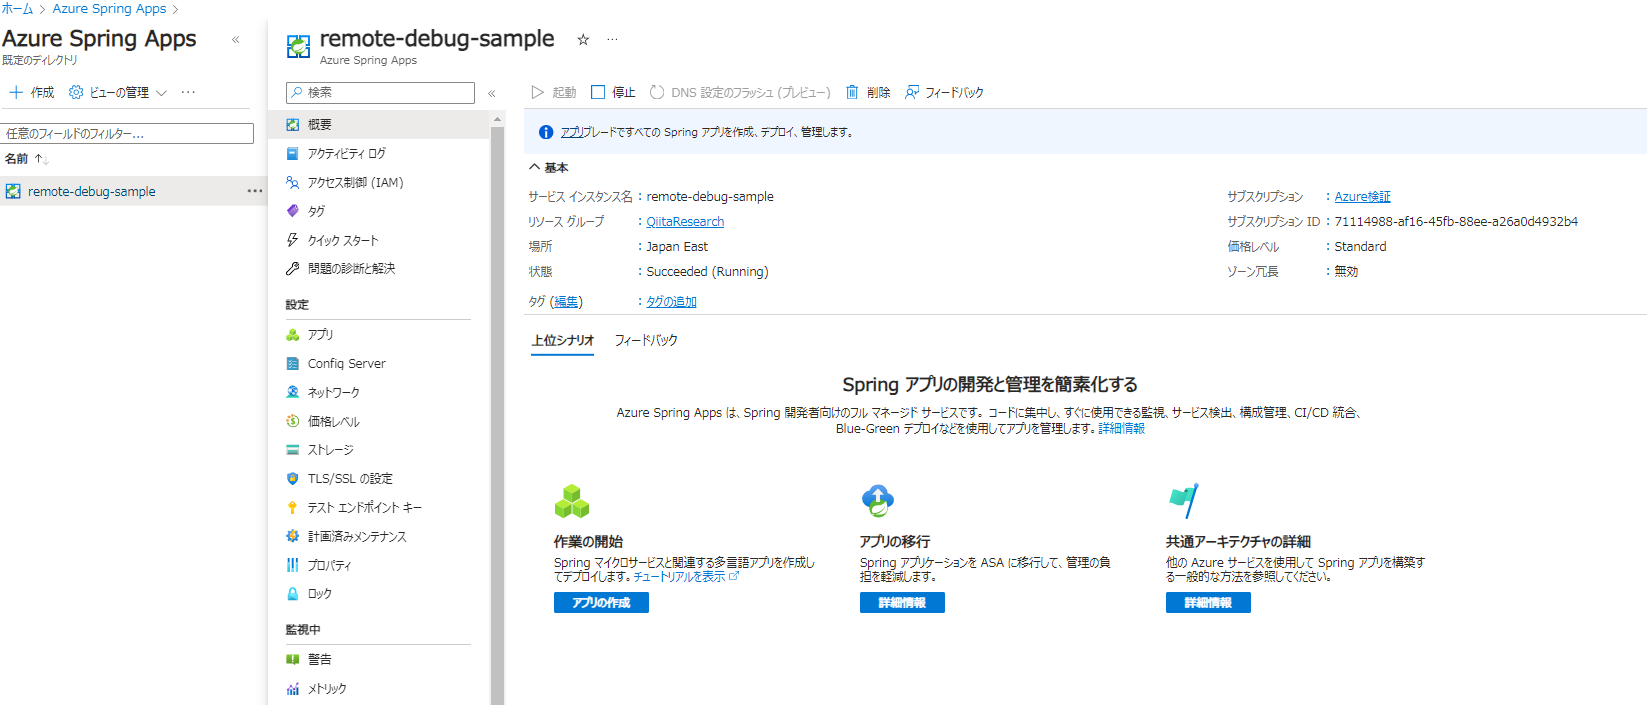Go to ホーム in the breadcrumb
The width and height of the screenshot is (1647, 705).
(17, 9)
